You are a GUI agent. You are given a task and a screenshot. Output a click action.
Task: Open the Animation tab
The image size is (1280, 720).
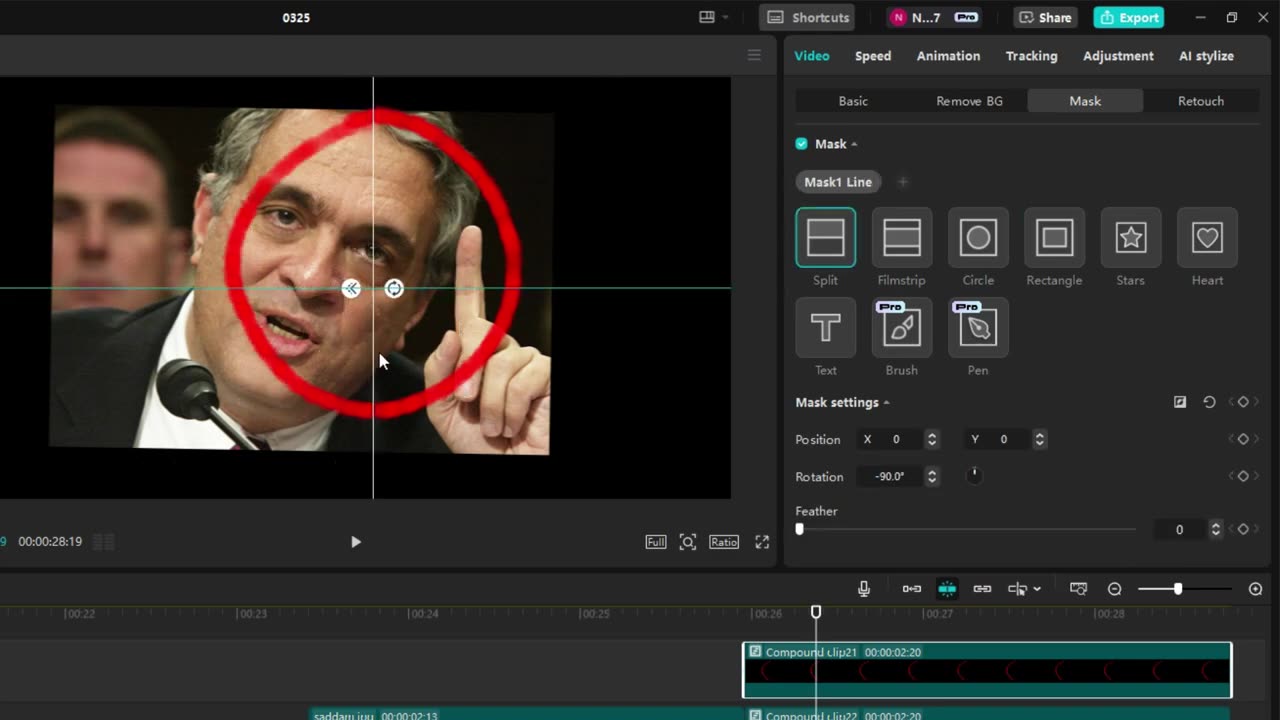pos(949,56)
